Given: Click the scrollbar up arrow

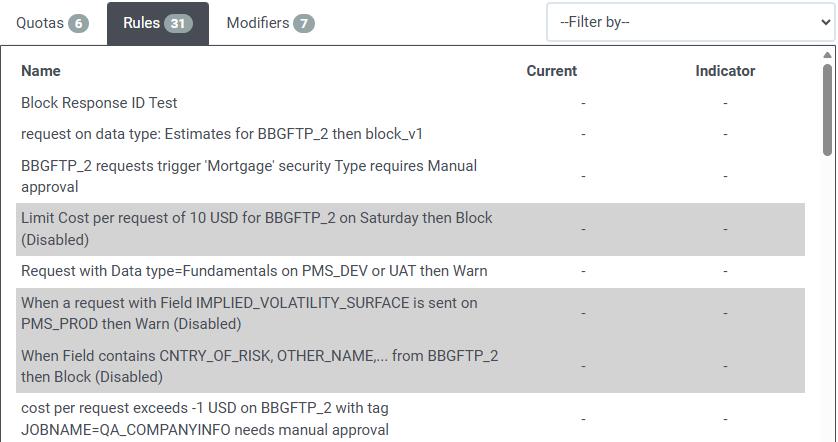Looking at the screenshot, I should tap(827, 56).
